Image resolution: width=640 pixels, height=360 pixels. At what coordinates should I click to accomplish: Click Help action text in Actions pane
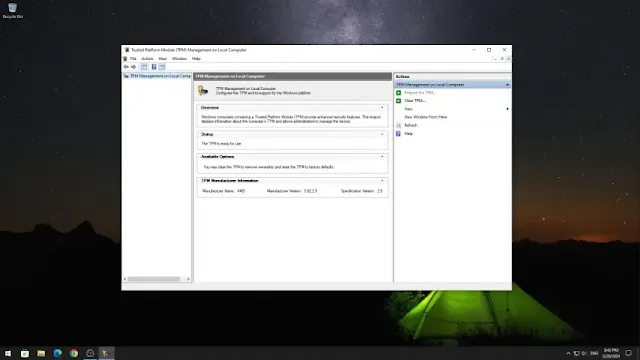pos(408,134)
